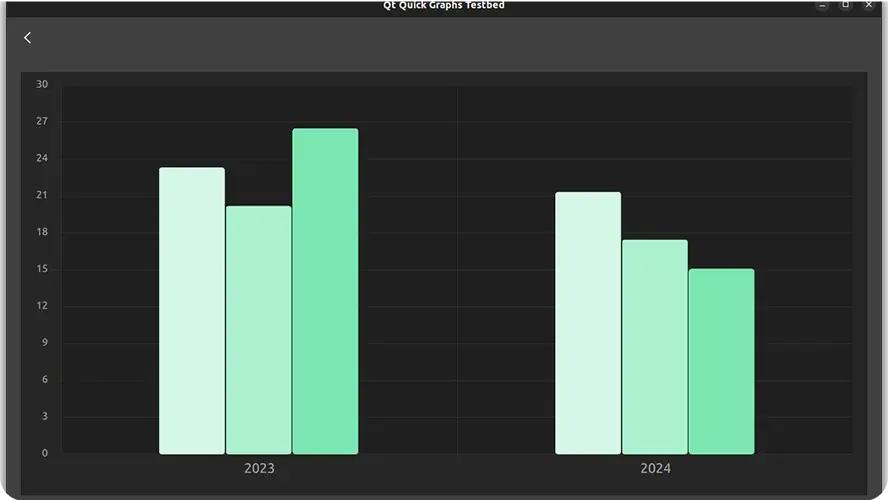Click the 24 value on the Y axis
Image resolution: width=888 pixels, height=500 pixels.
[x=42, y=158]
